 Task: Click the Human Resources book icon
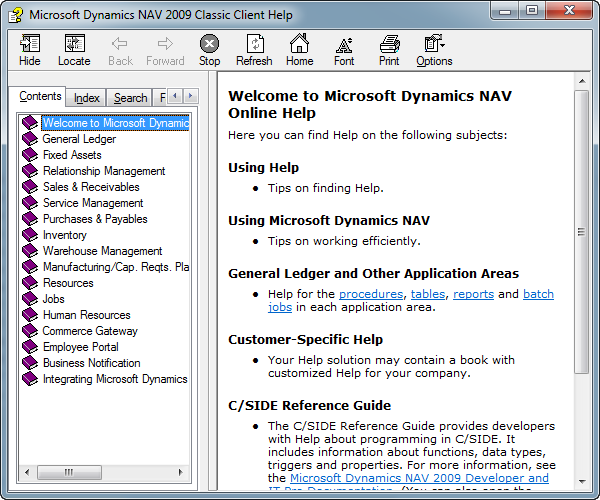point(30,315)
